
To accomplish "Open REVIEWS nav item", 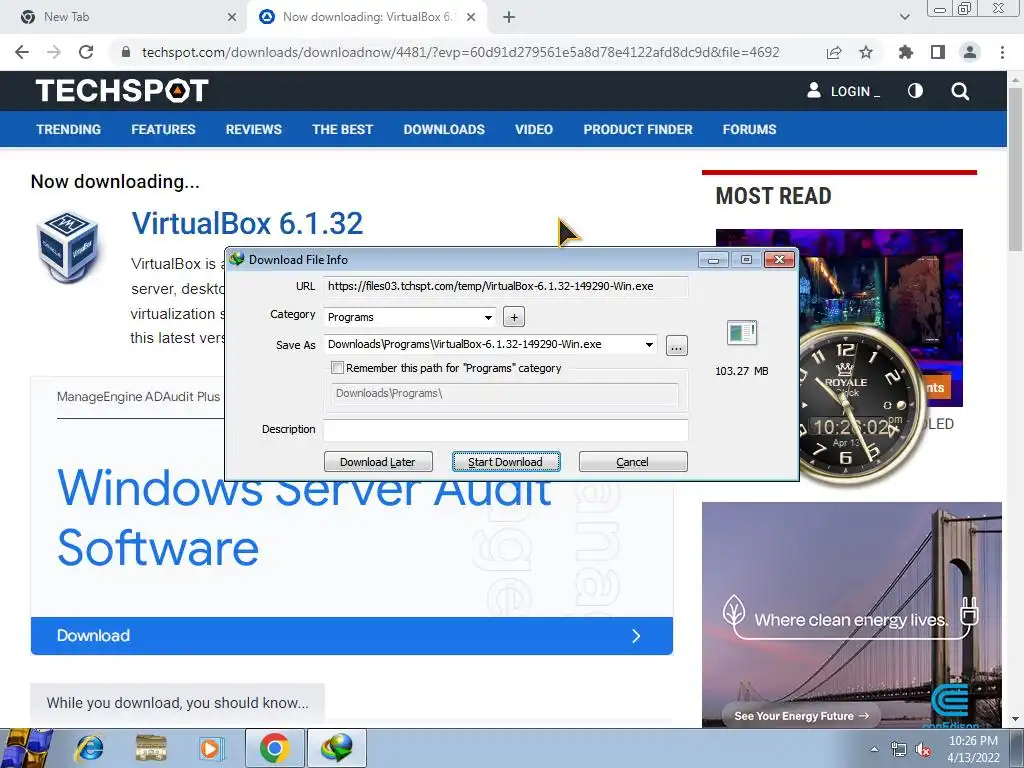I will [x=253, y=129].
